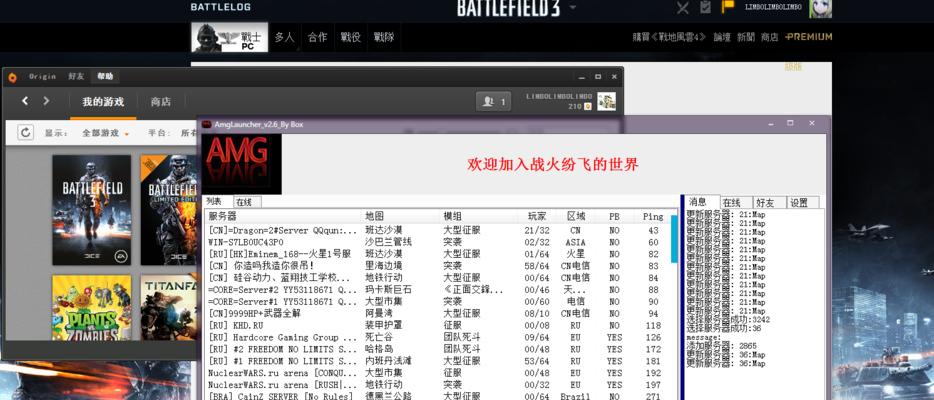Viewport: 934px width, 400px height.
Task: Expand the 全部游戏 filter dropdown in Origin
Action: tap(105, 133)
